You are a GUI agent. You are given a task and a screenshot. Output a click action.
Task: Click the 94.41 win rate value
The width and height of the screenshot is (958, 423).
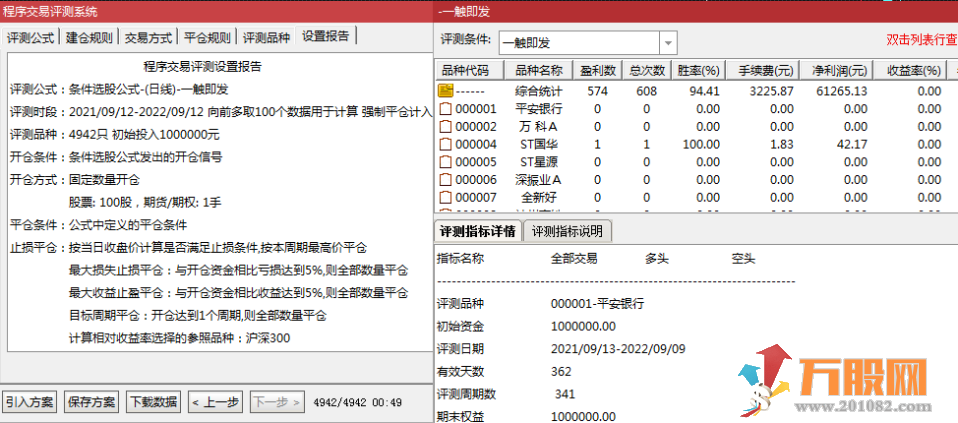(x=704, y=92)
